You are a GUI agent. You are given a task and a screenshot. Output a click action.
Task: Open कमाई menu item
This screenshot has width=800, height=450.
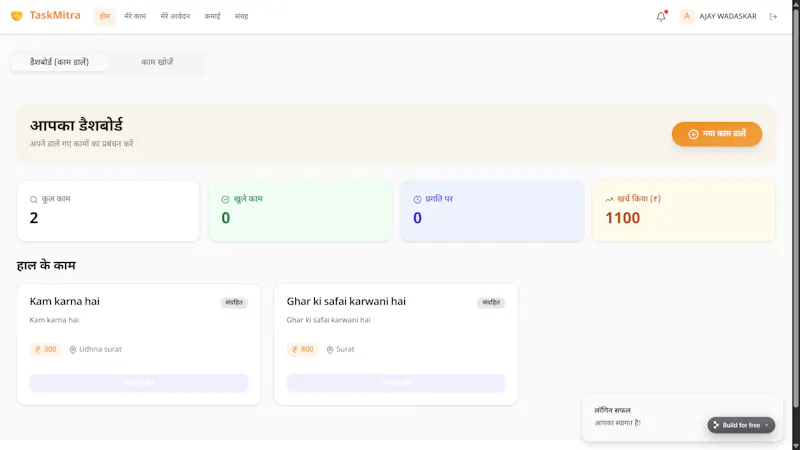(212, 16)
